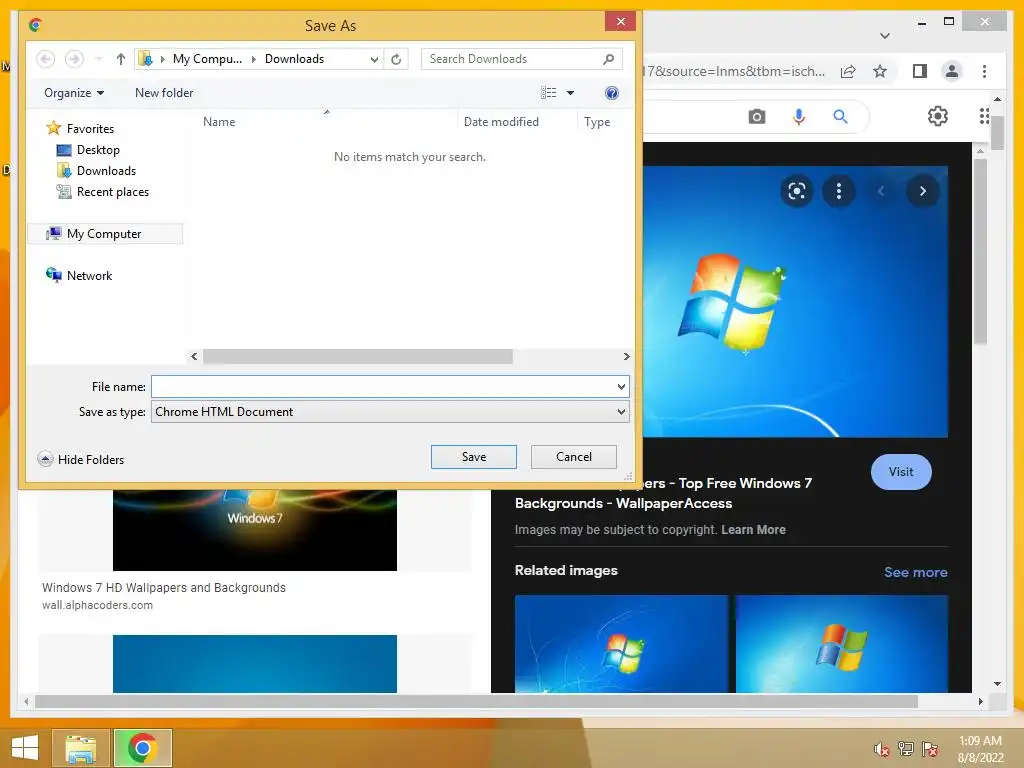Open the dialog Help icon
Screen dimensions: 1024x768
611,93
